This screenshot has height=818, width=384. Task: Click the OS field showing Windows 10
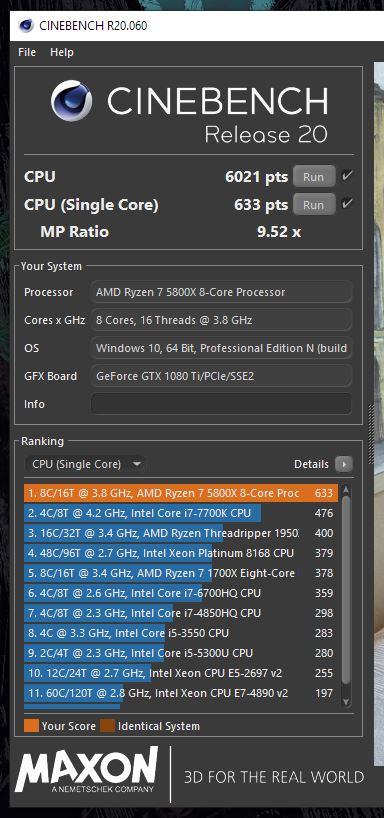pos(222,348)
